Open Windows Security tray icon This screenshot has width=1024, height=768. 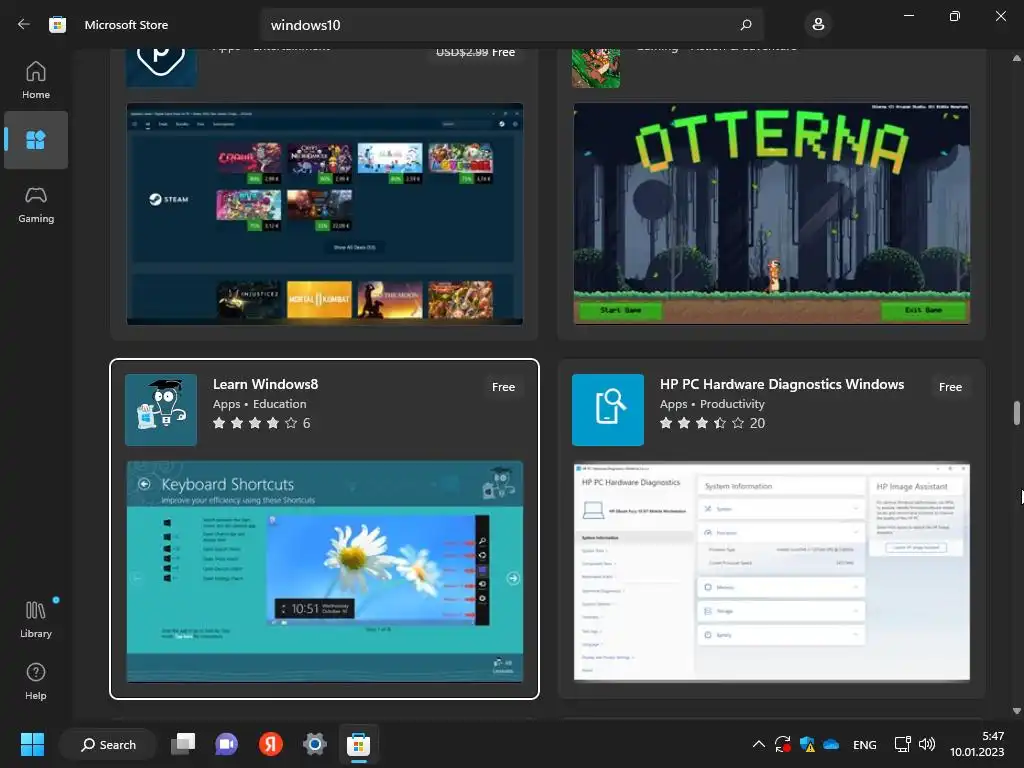pos(807,744)
